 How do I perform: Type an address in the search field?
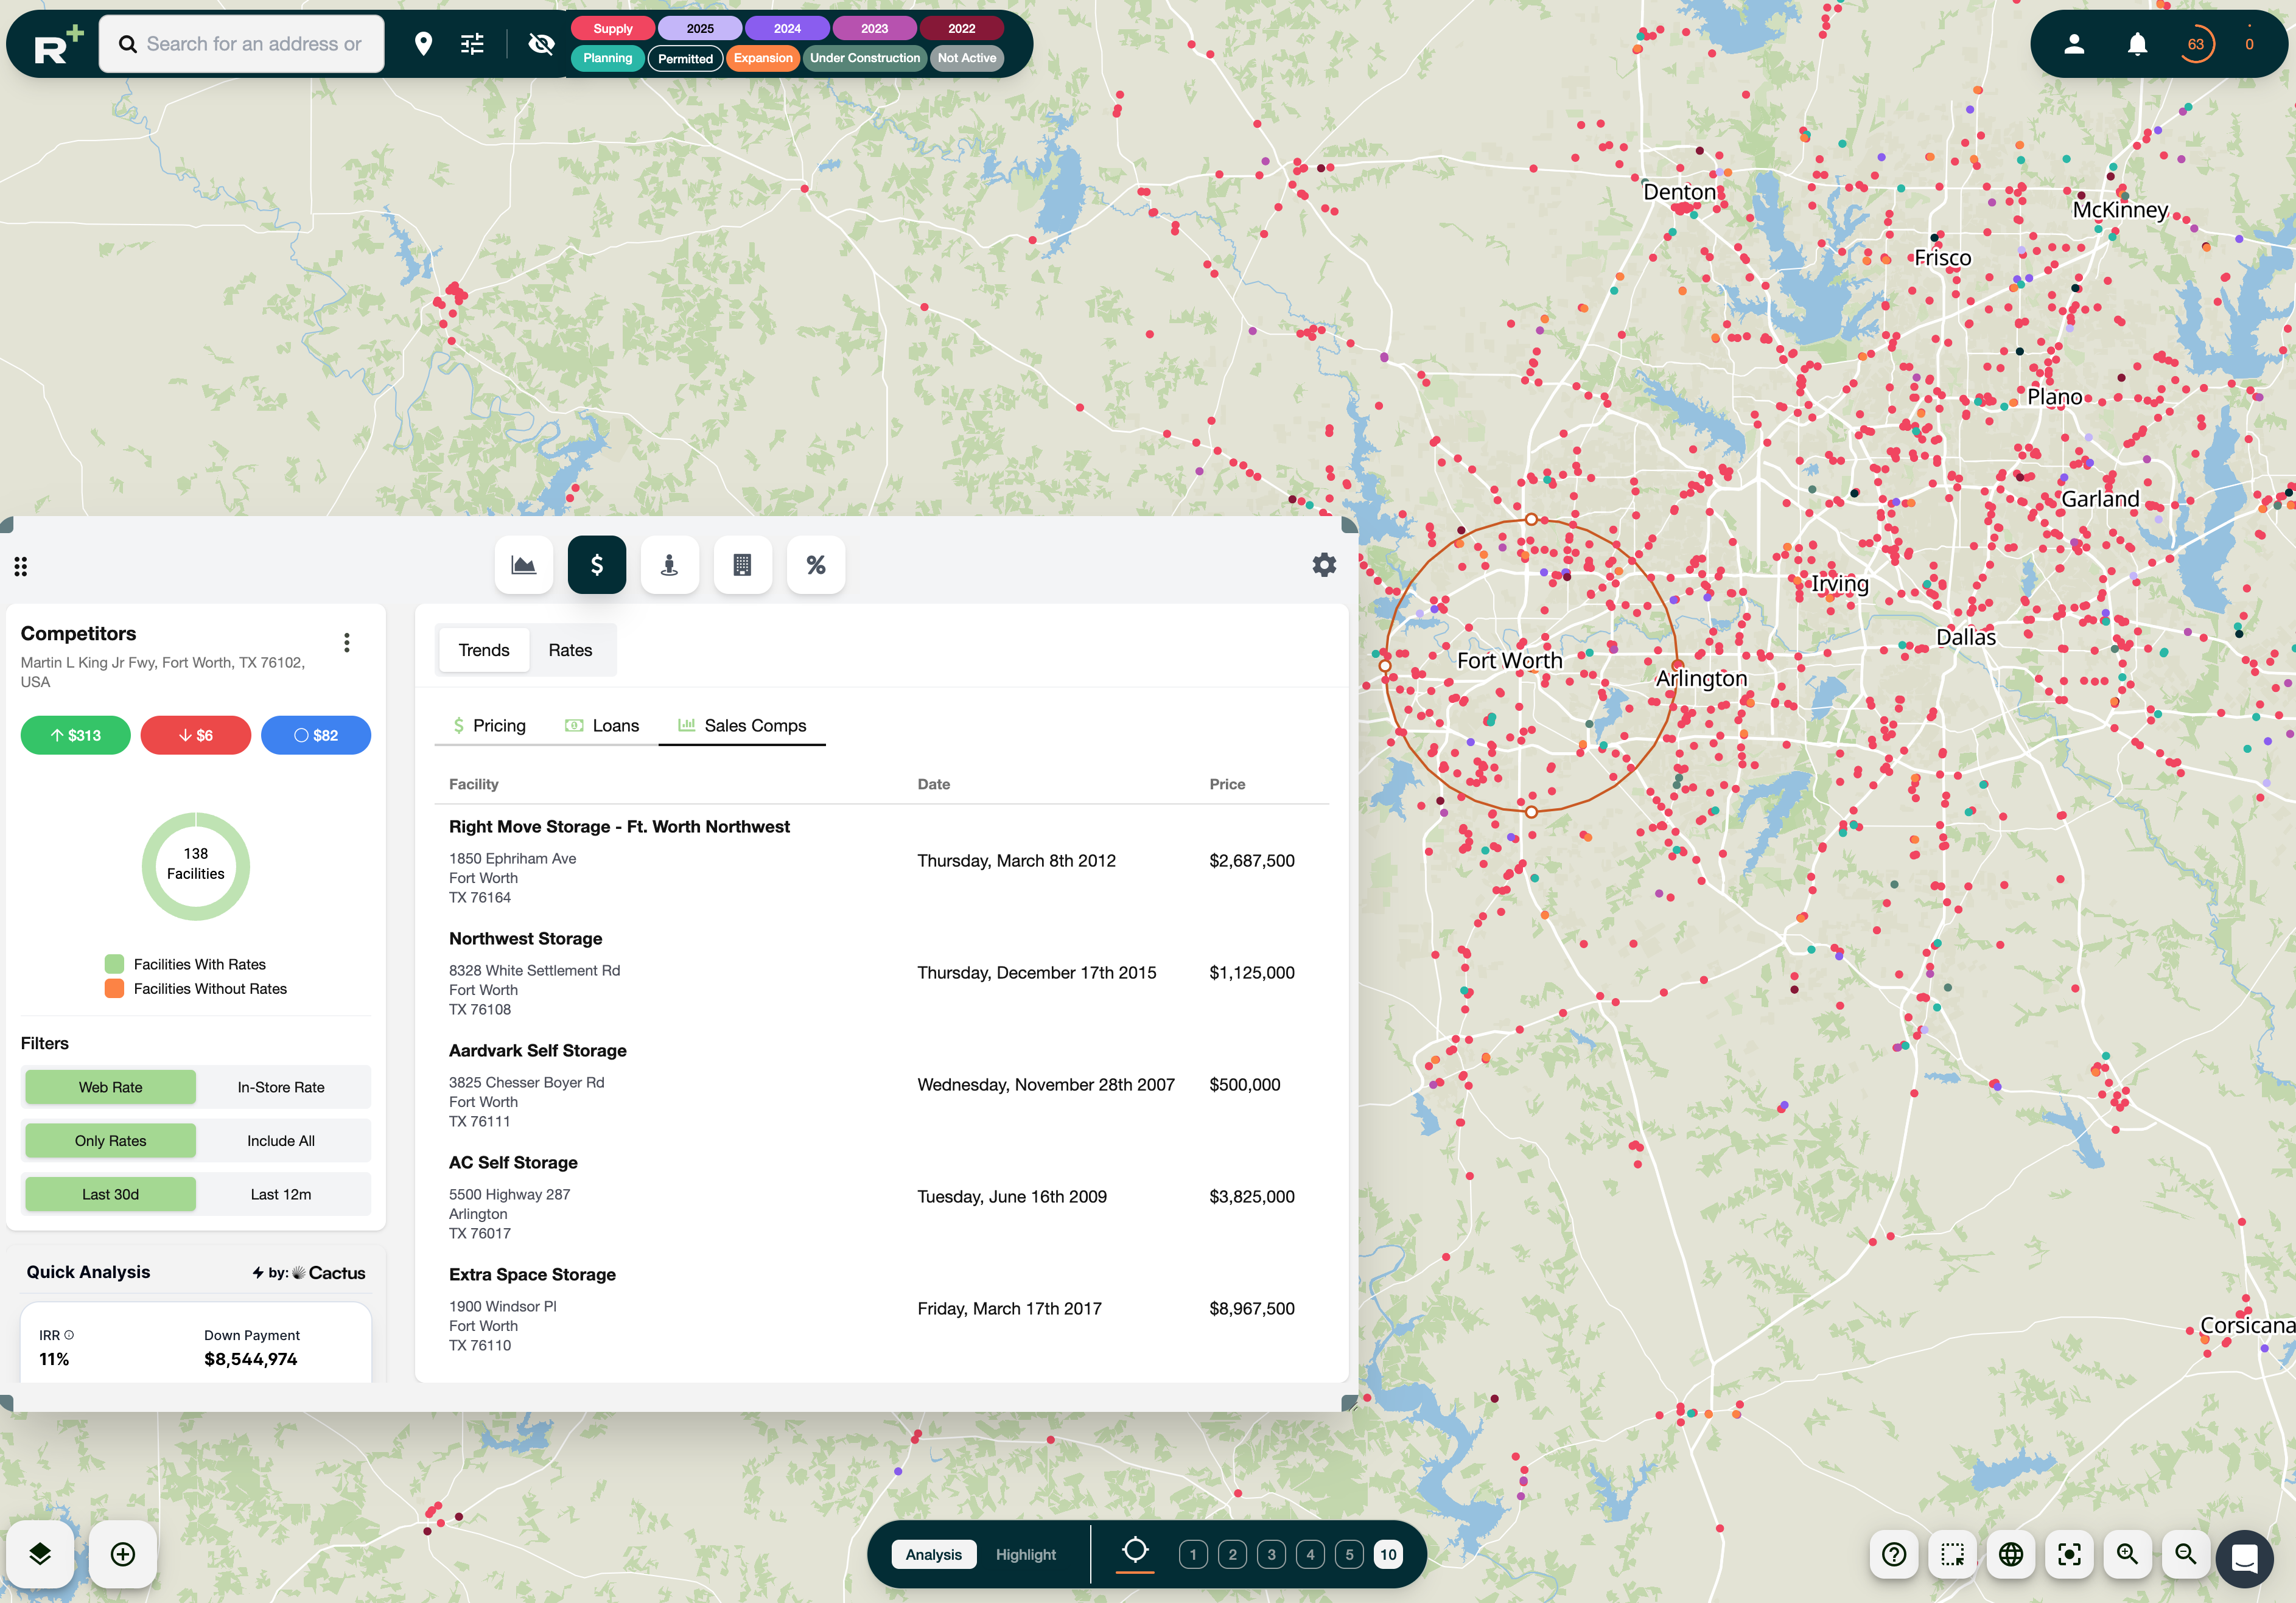tap(240, 43)
